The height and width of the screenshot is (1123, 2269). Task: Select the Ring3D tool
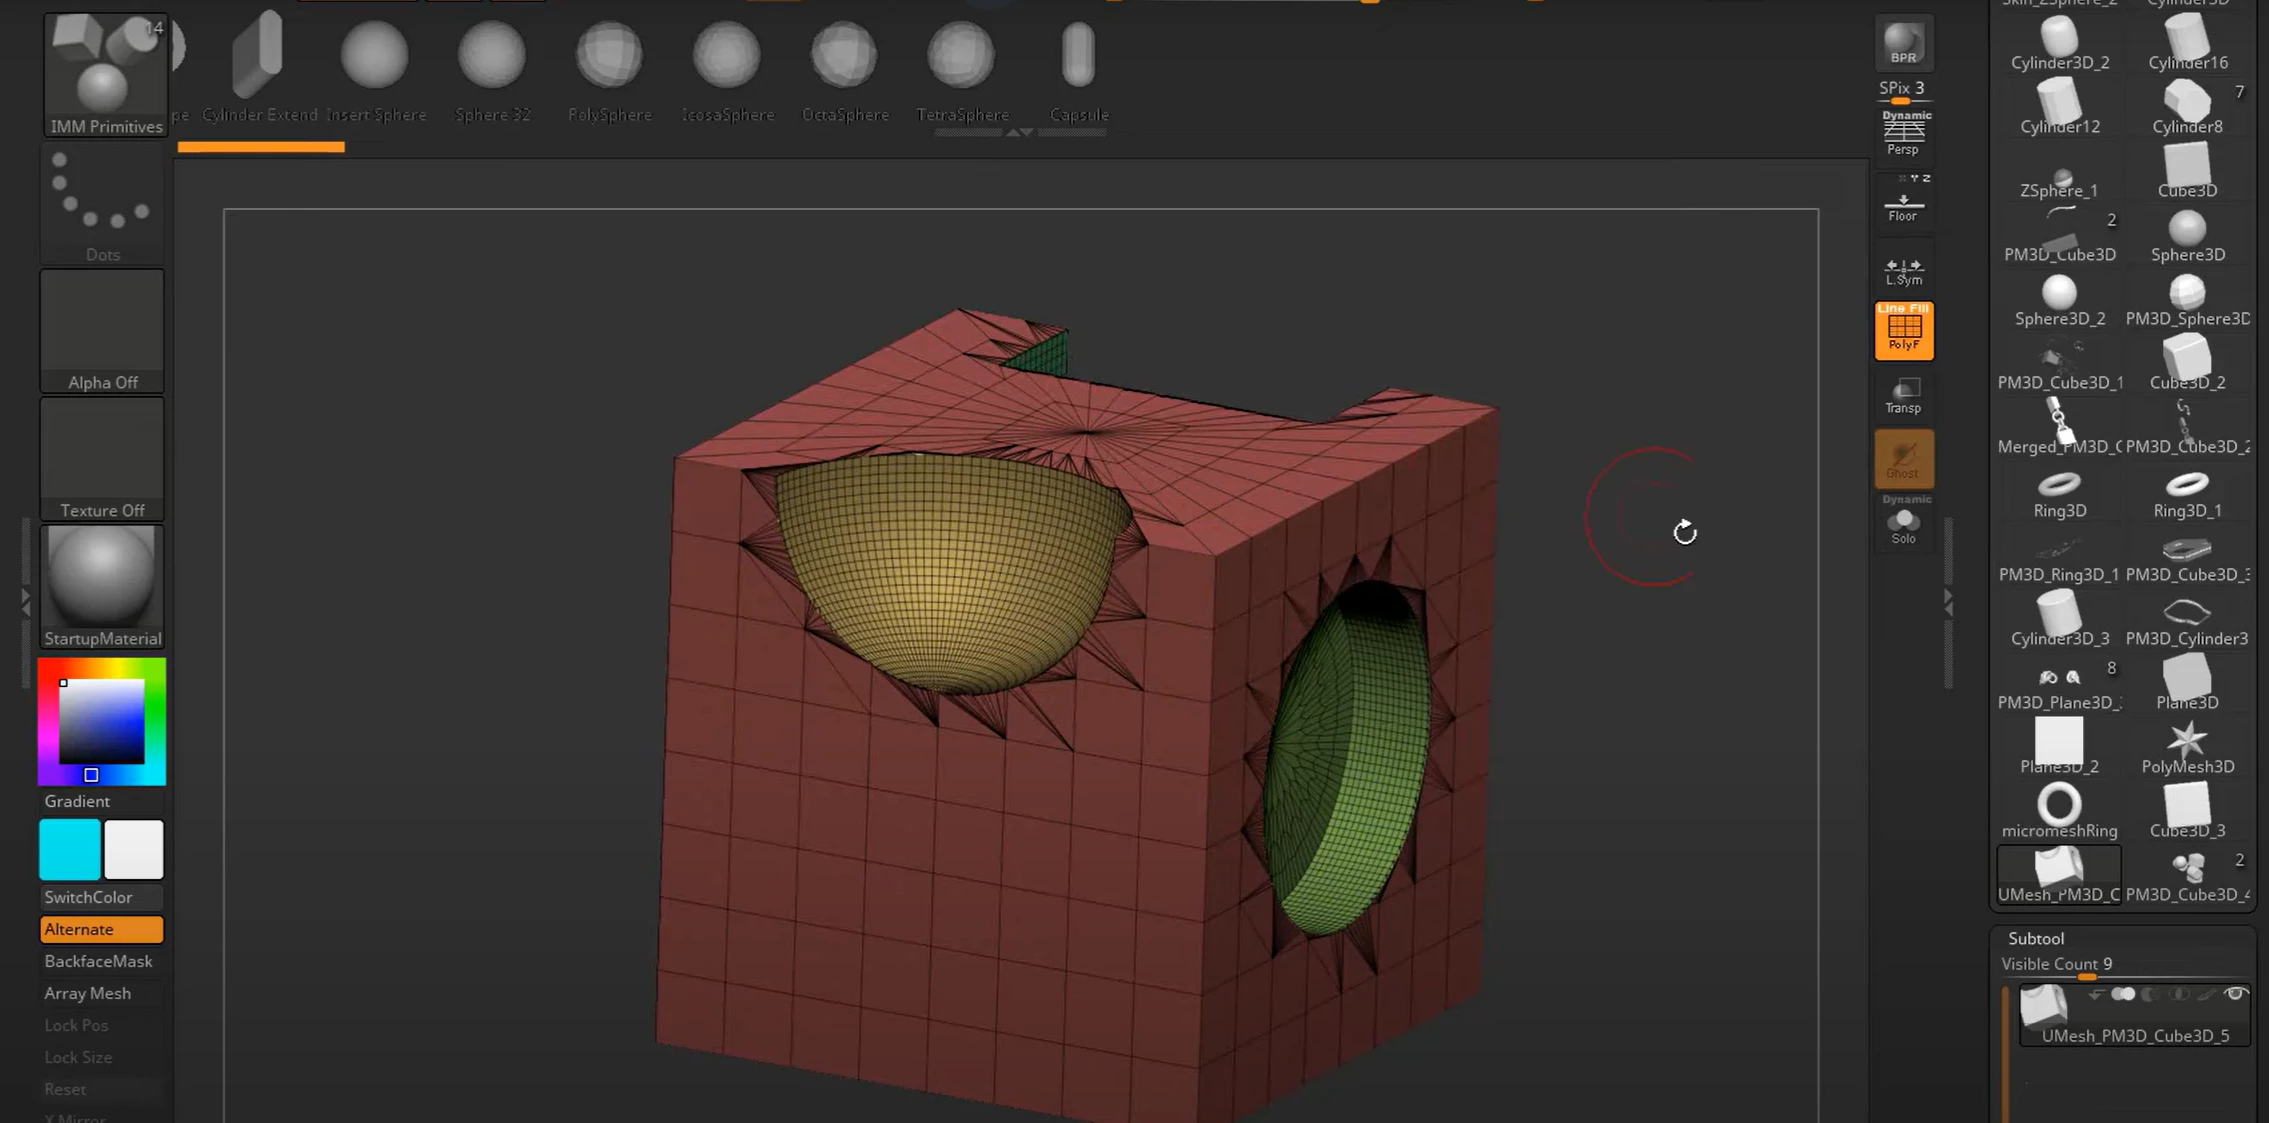[x=2059, y=494]
